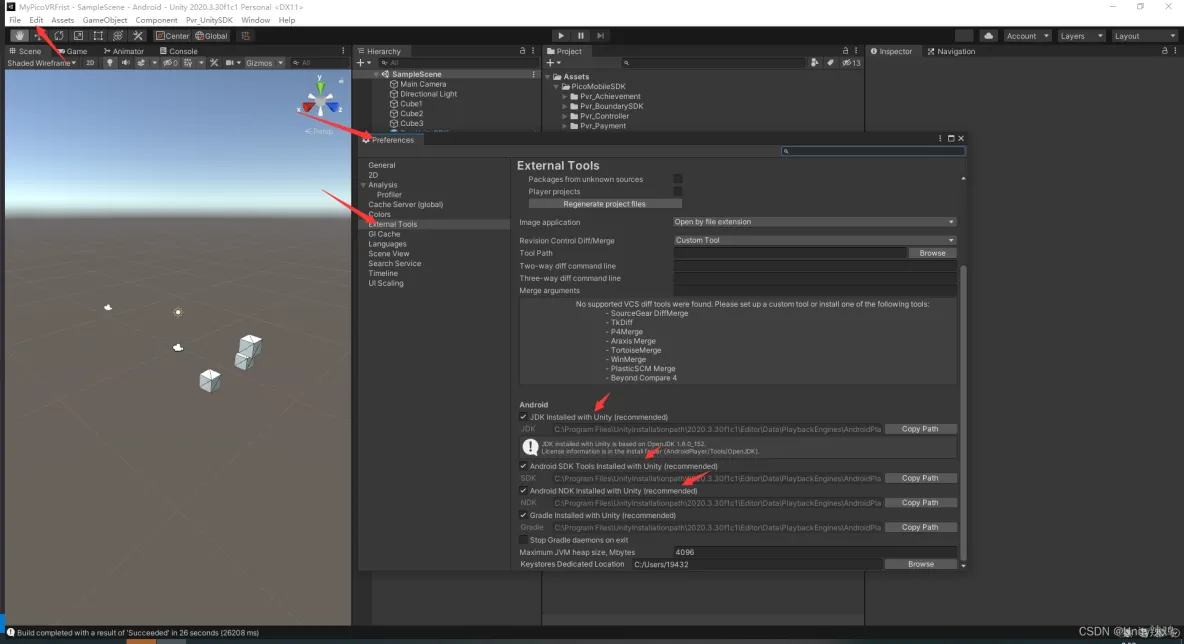Open the Edit menu

[x=36, y=20]
